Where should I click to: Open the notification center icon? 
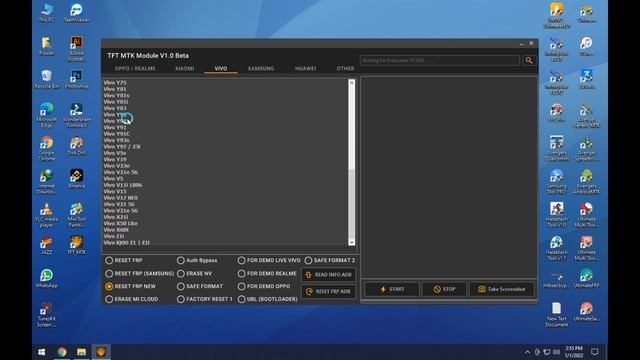[x=595, y=352]
